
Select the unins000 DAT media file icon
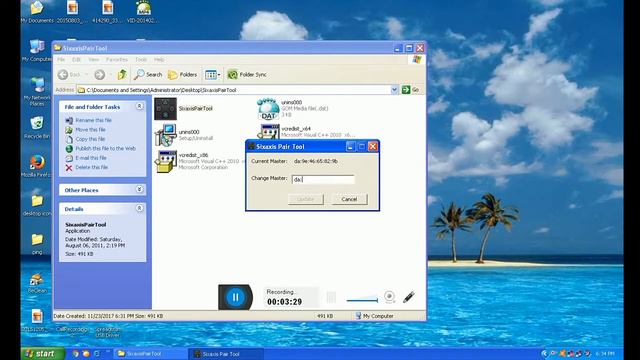(268, 109)
